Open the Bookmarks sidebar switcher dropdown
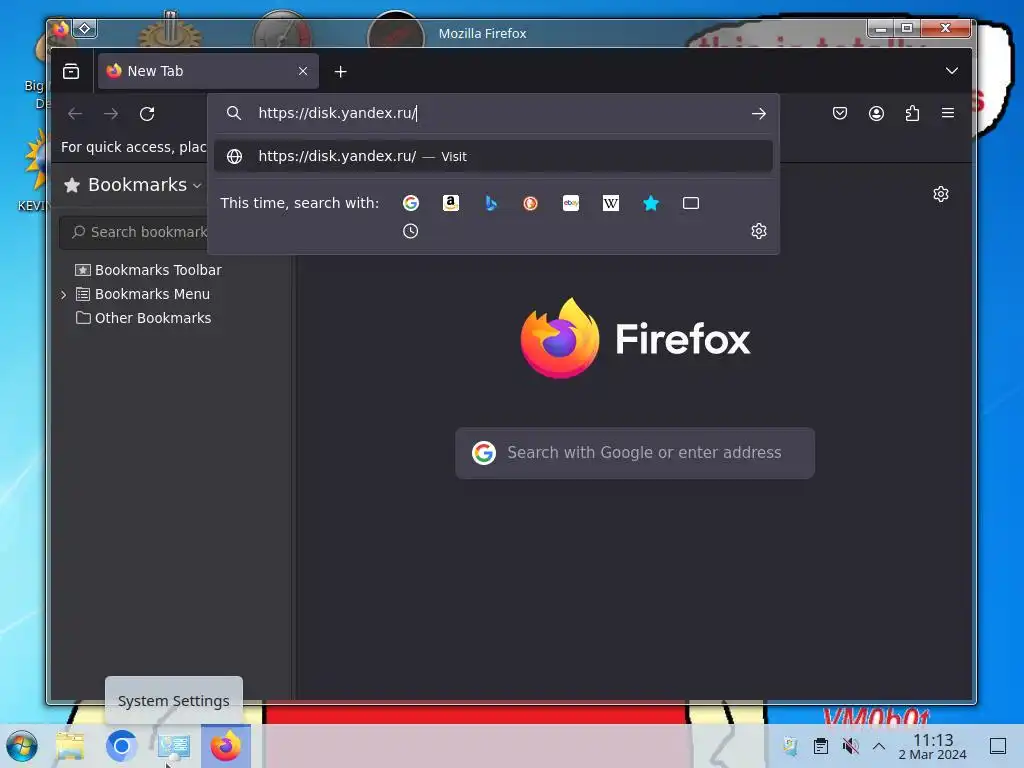Image resolution: width=1024 pixels, height=768 pixels. tap(133, 185)
